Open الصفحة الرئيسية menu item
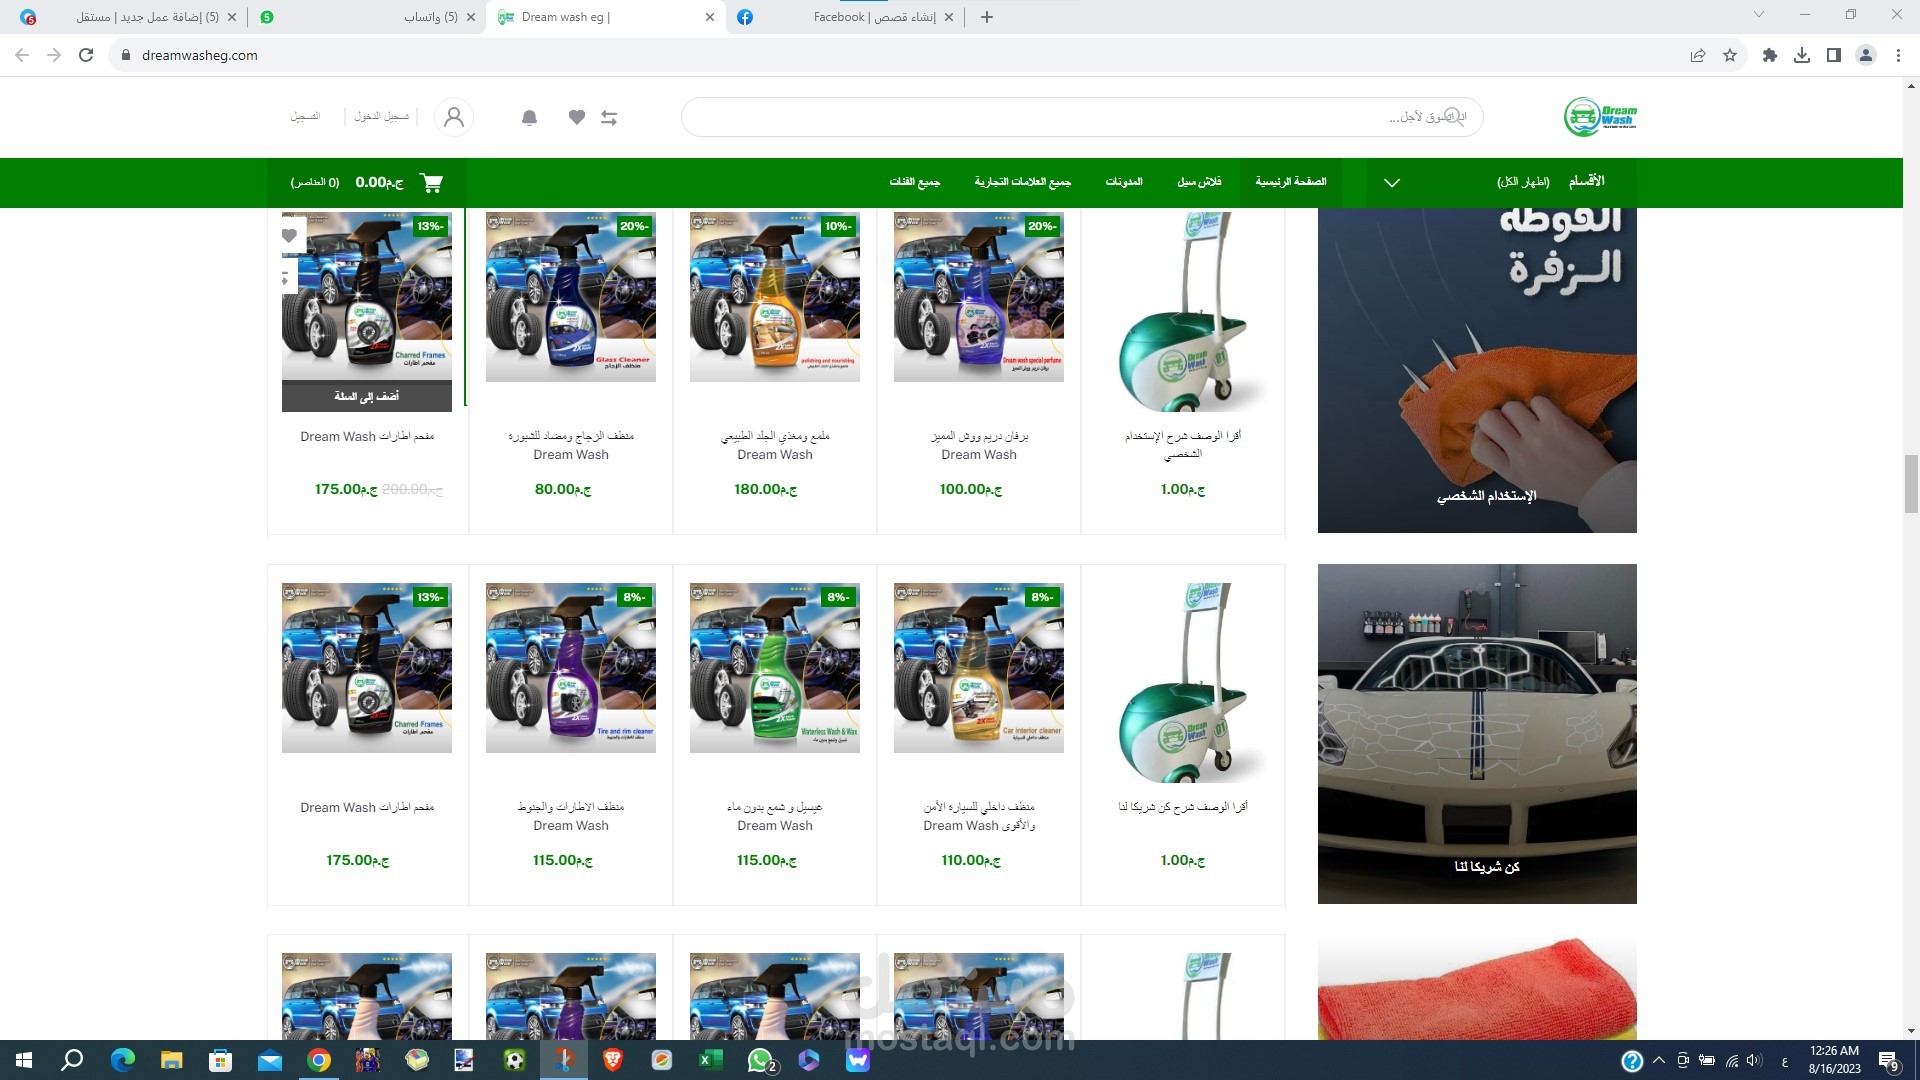This screenshot has height=1080, width=1920. click(x=1291, y=182)
